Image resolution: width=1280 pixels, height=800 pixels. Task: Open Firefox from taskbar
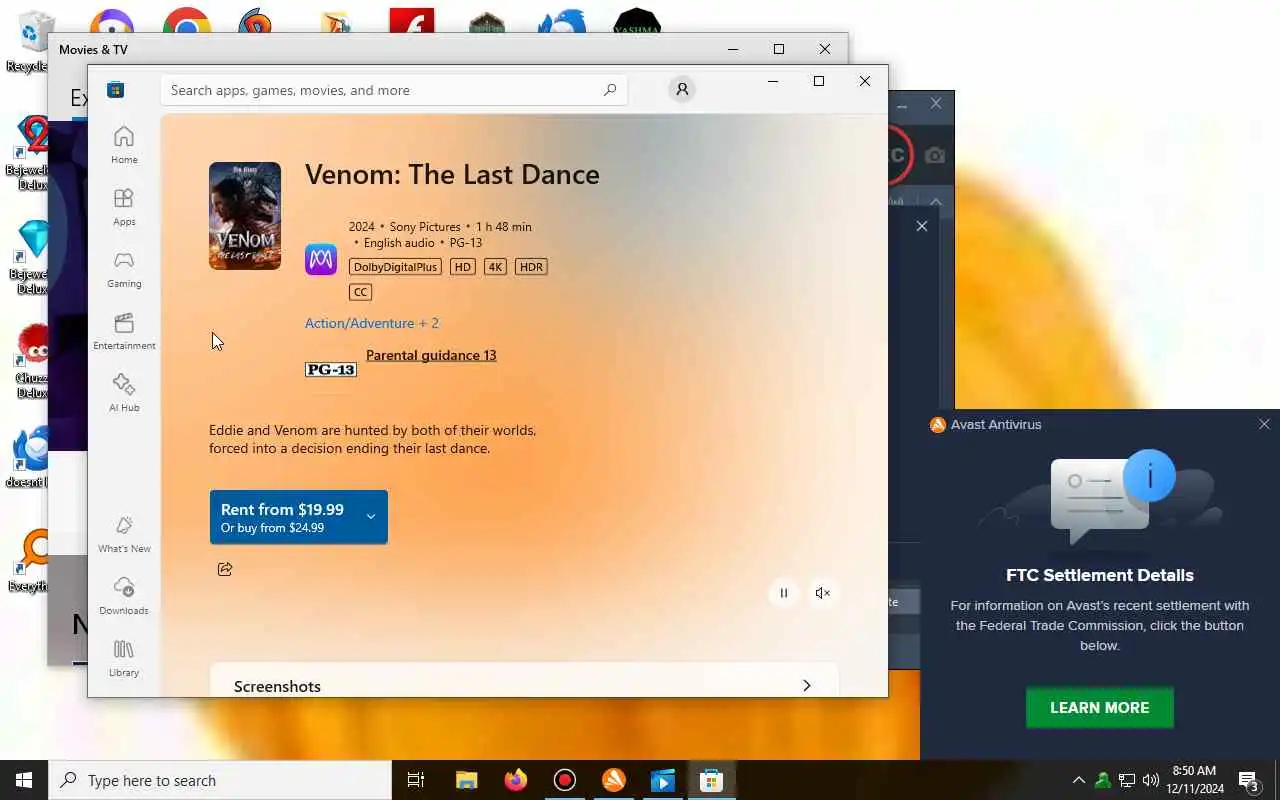[516, 780]
